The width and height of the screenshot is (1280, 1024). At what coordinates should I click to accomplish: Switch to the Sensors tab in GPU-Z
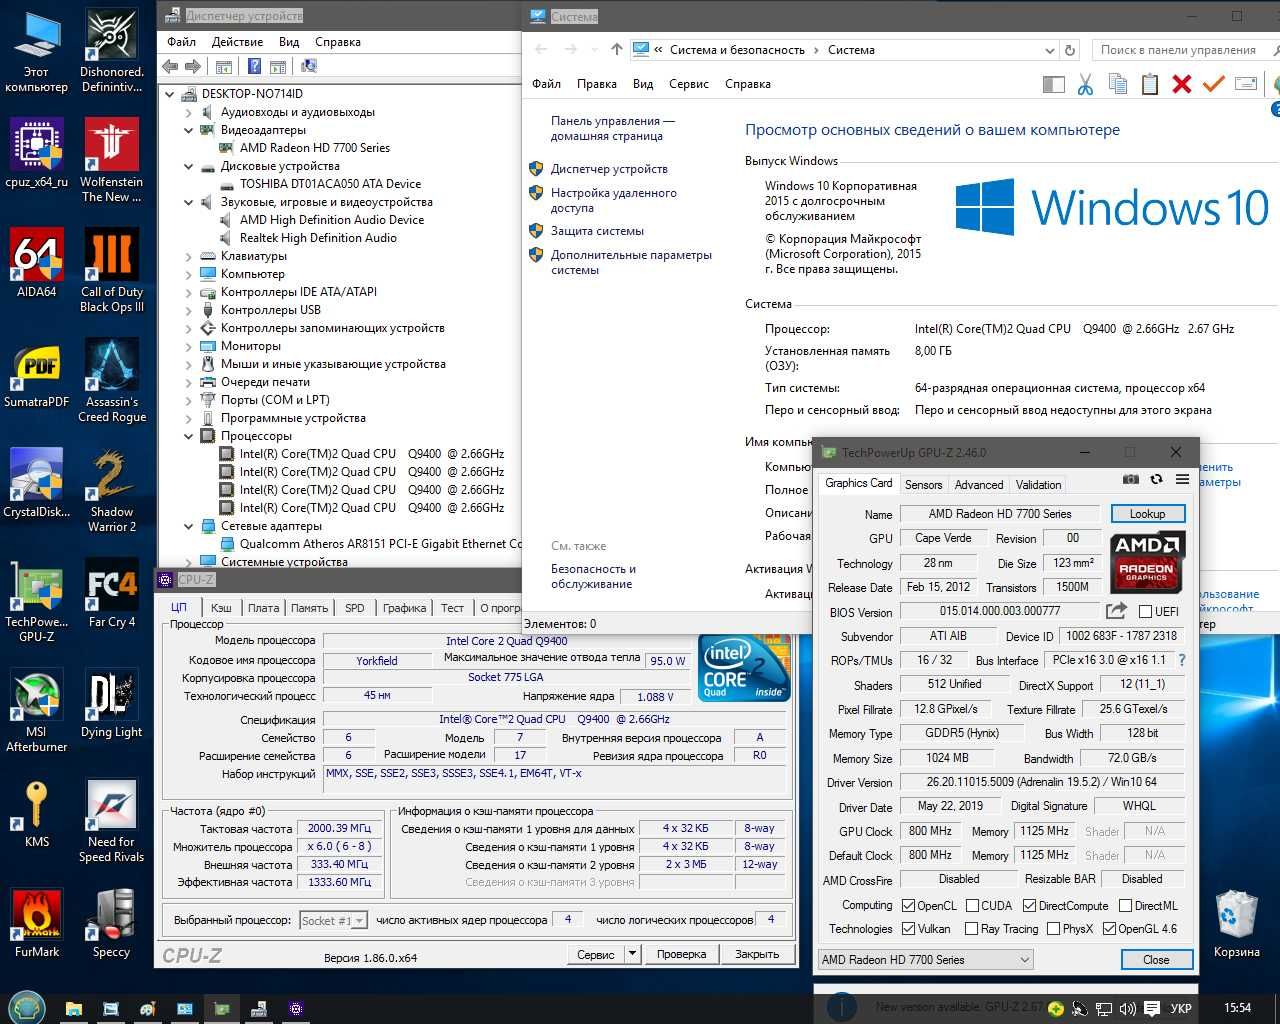(923, 485)
